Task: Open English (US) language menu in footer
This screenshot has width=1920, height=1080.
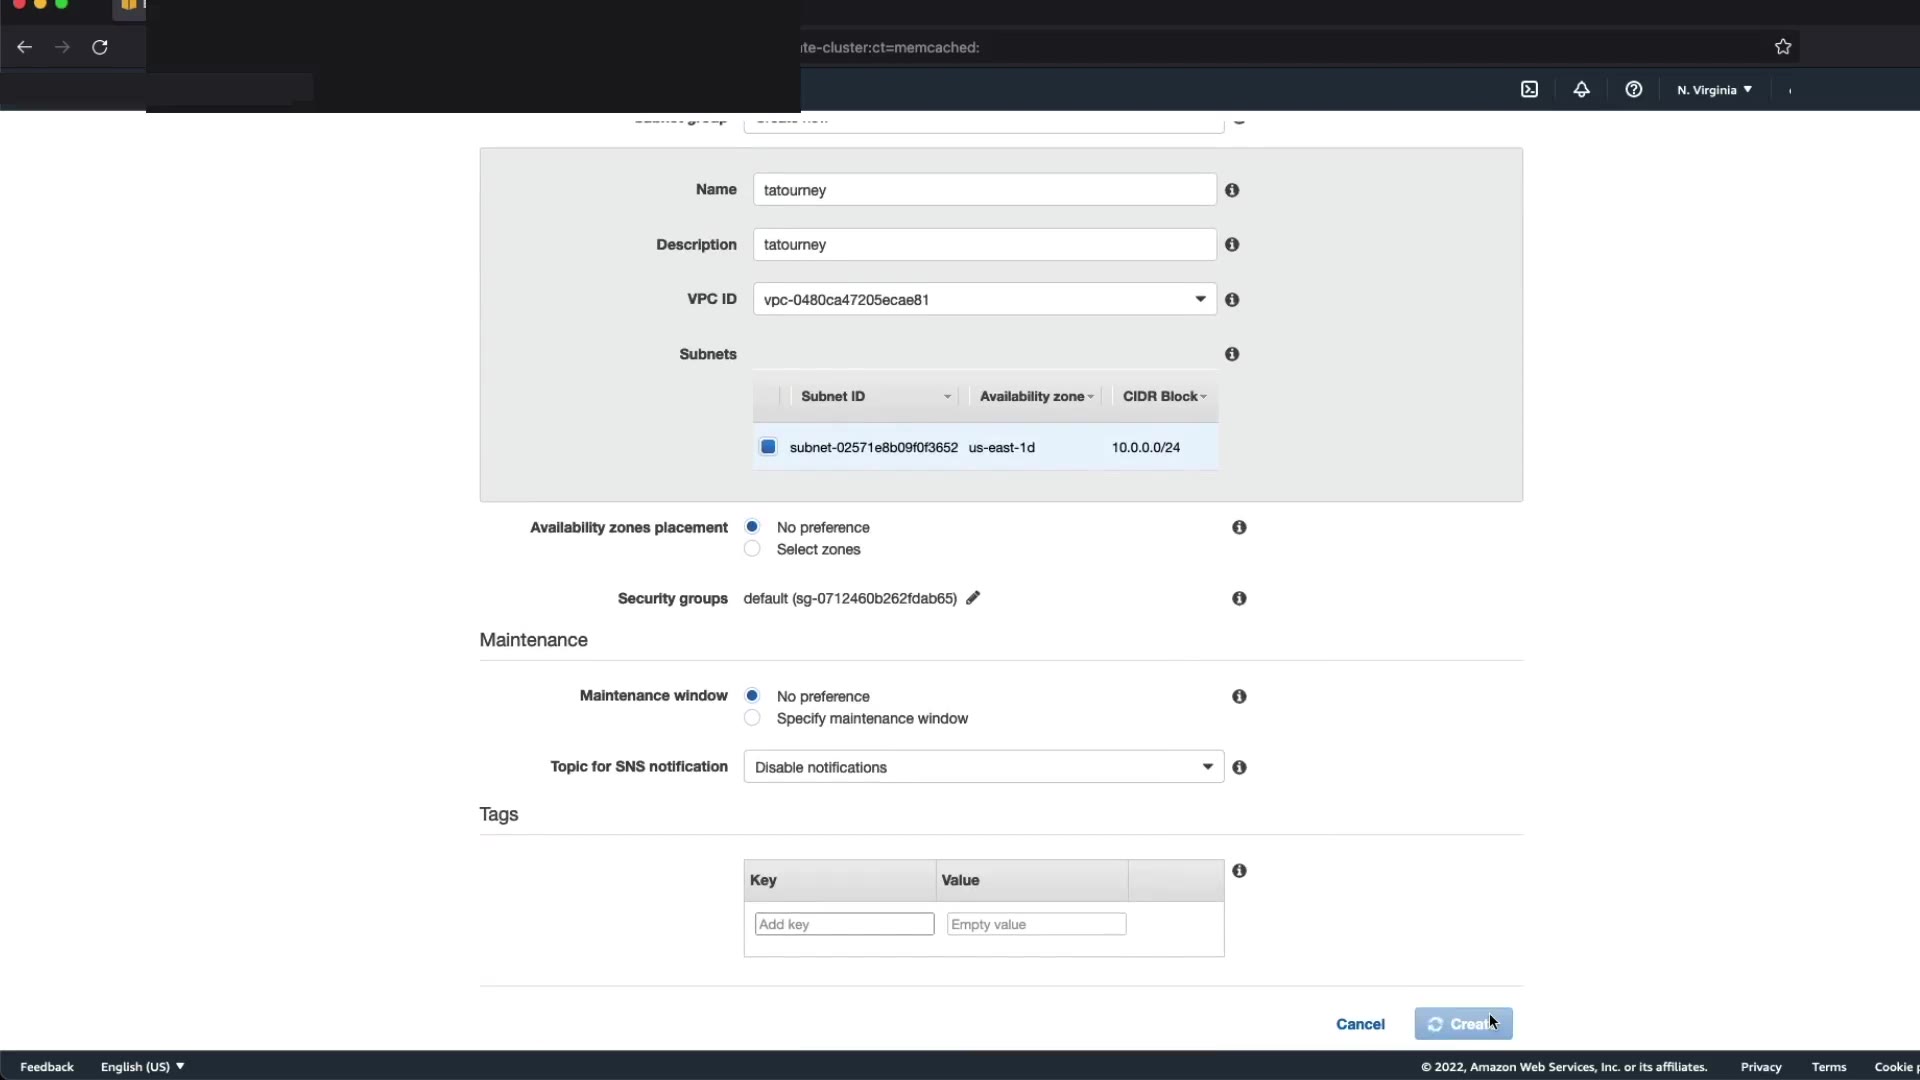Action: point(142,1067)
